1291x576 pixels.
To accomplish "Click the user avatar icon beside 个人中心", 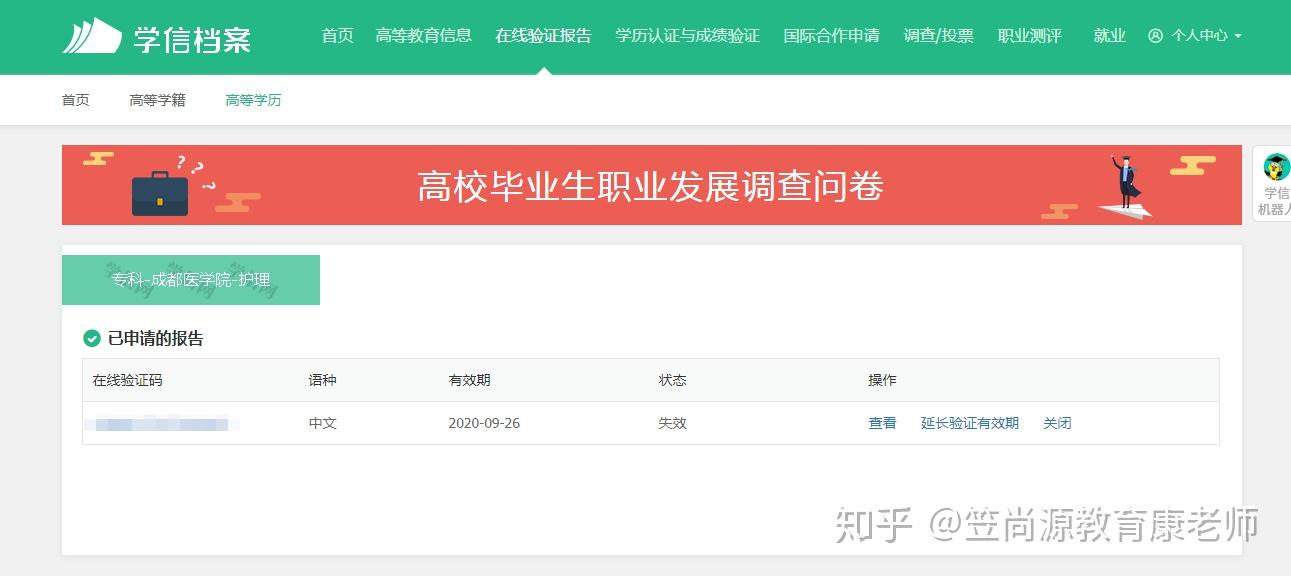I will [x=1155, y=36].
